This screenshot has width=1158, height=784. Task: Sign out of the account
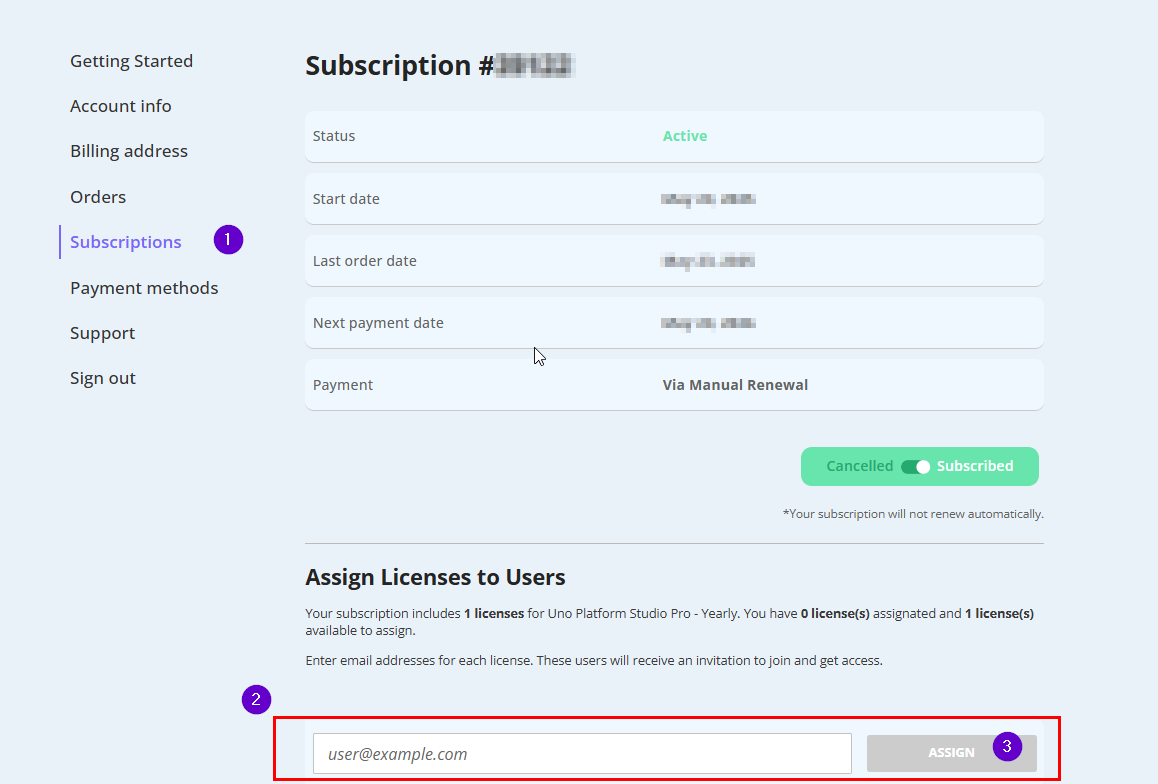tap(103, 378)
